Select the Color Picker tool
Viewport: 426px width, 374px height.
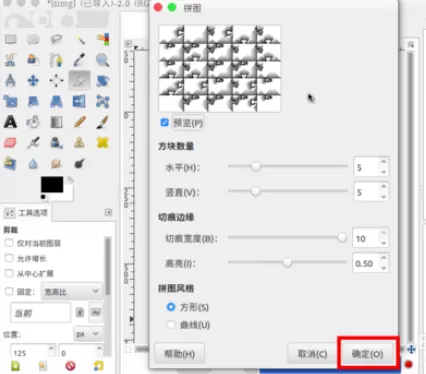click(x=80, y=60)
